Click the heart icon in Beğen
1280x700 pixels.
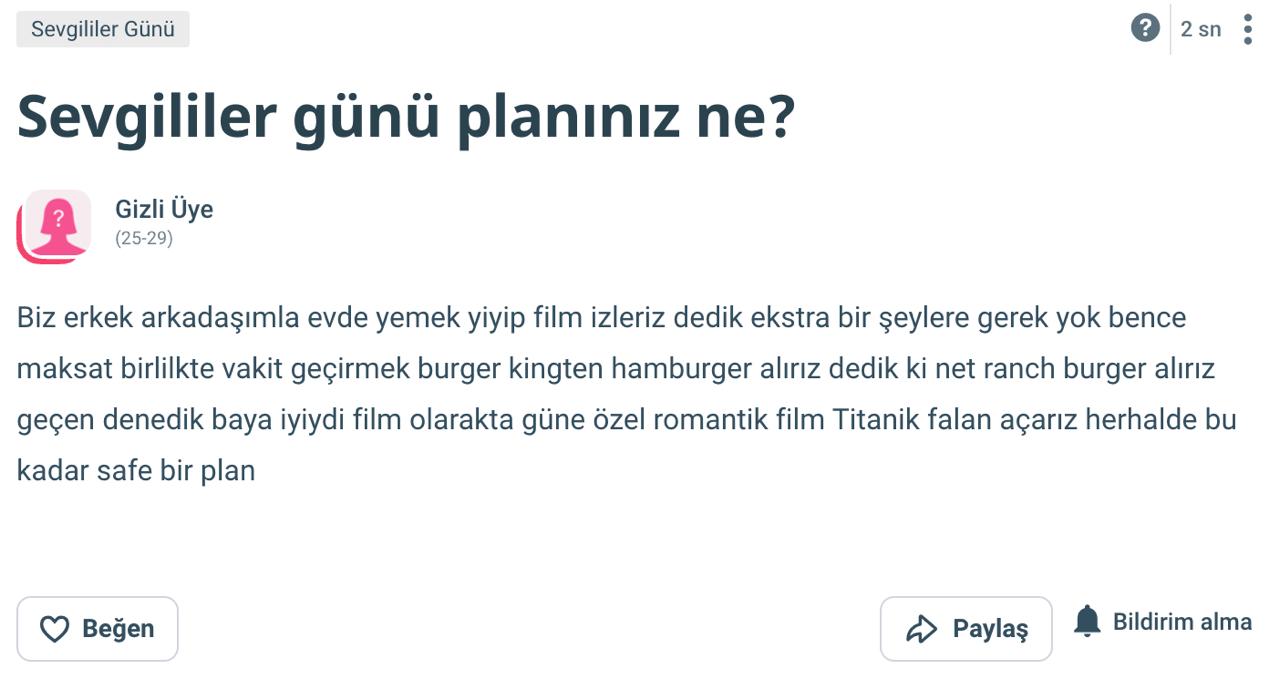coord(54,629)
